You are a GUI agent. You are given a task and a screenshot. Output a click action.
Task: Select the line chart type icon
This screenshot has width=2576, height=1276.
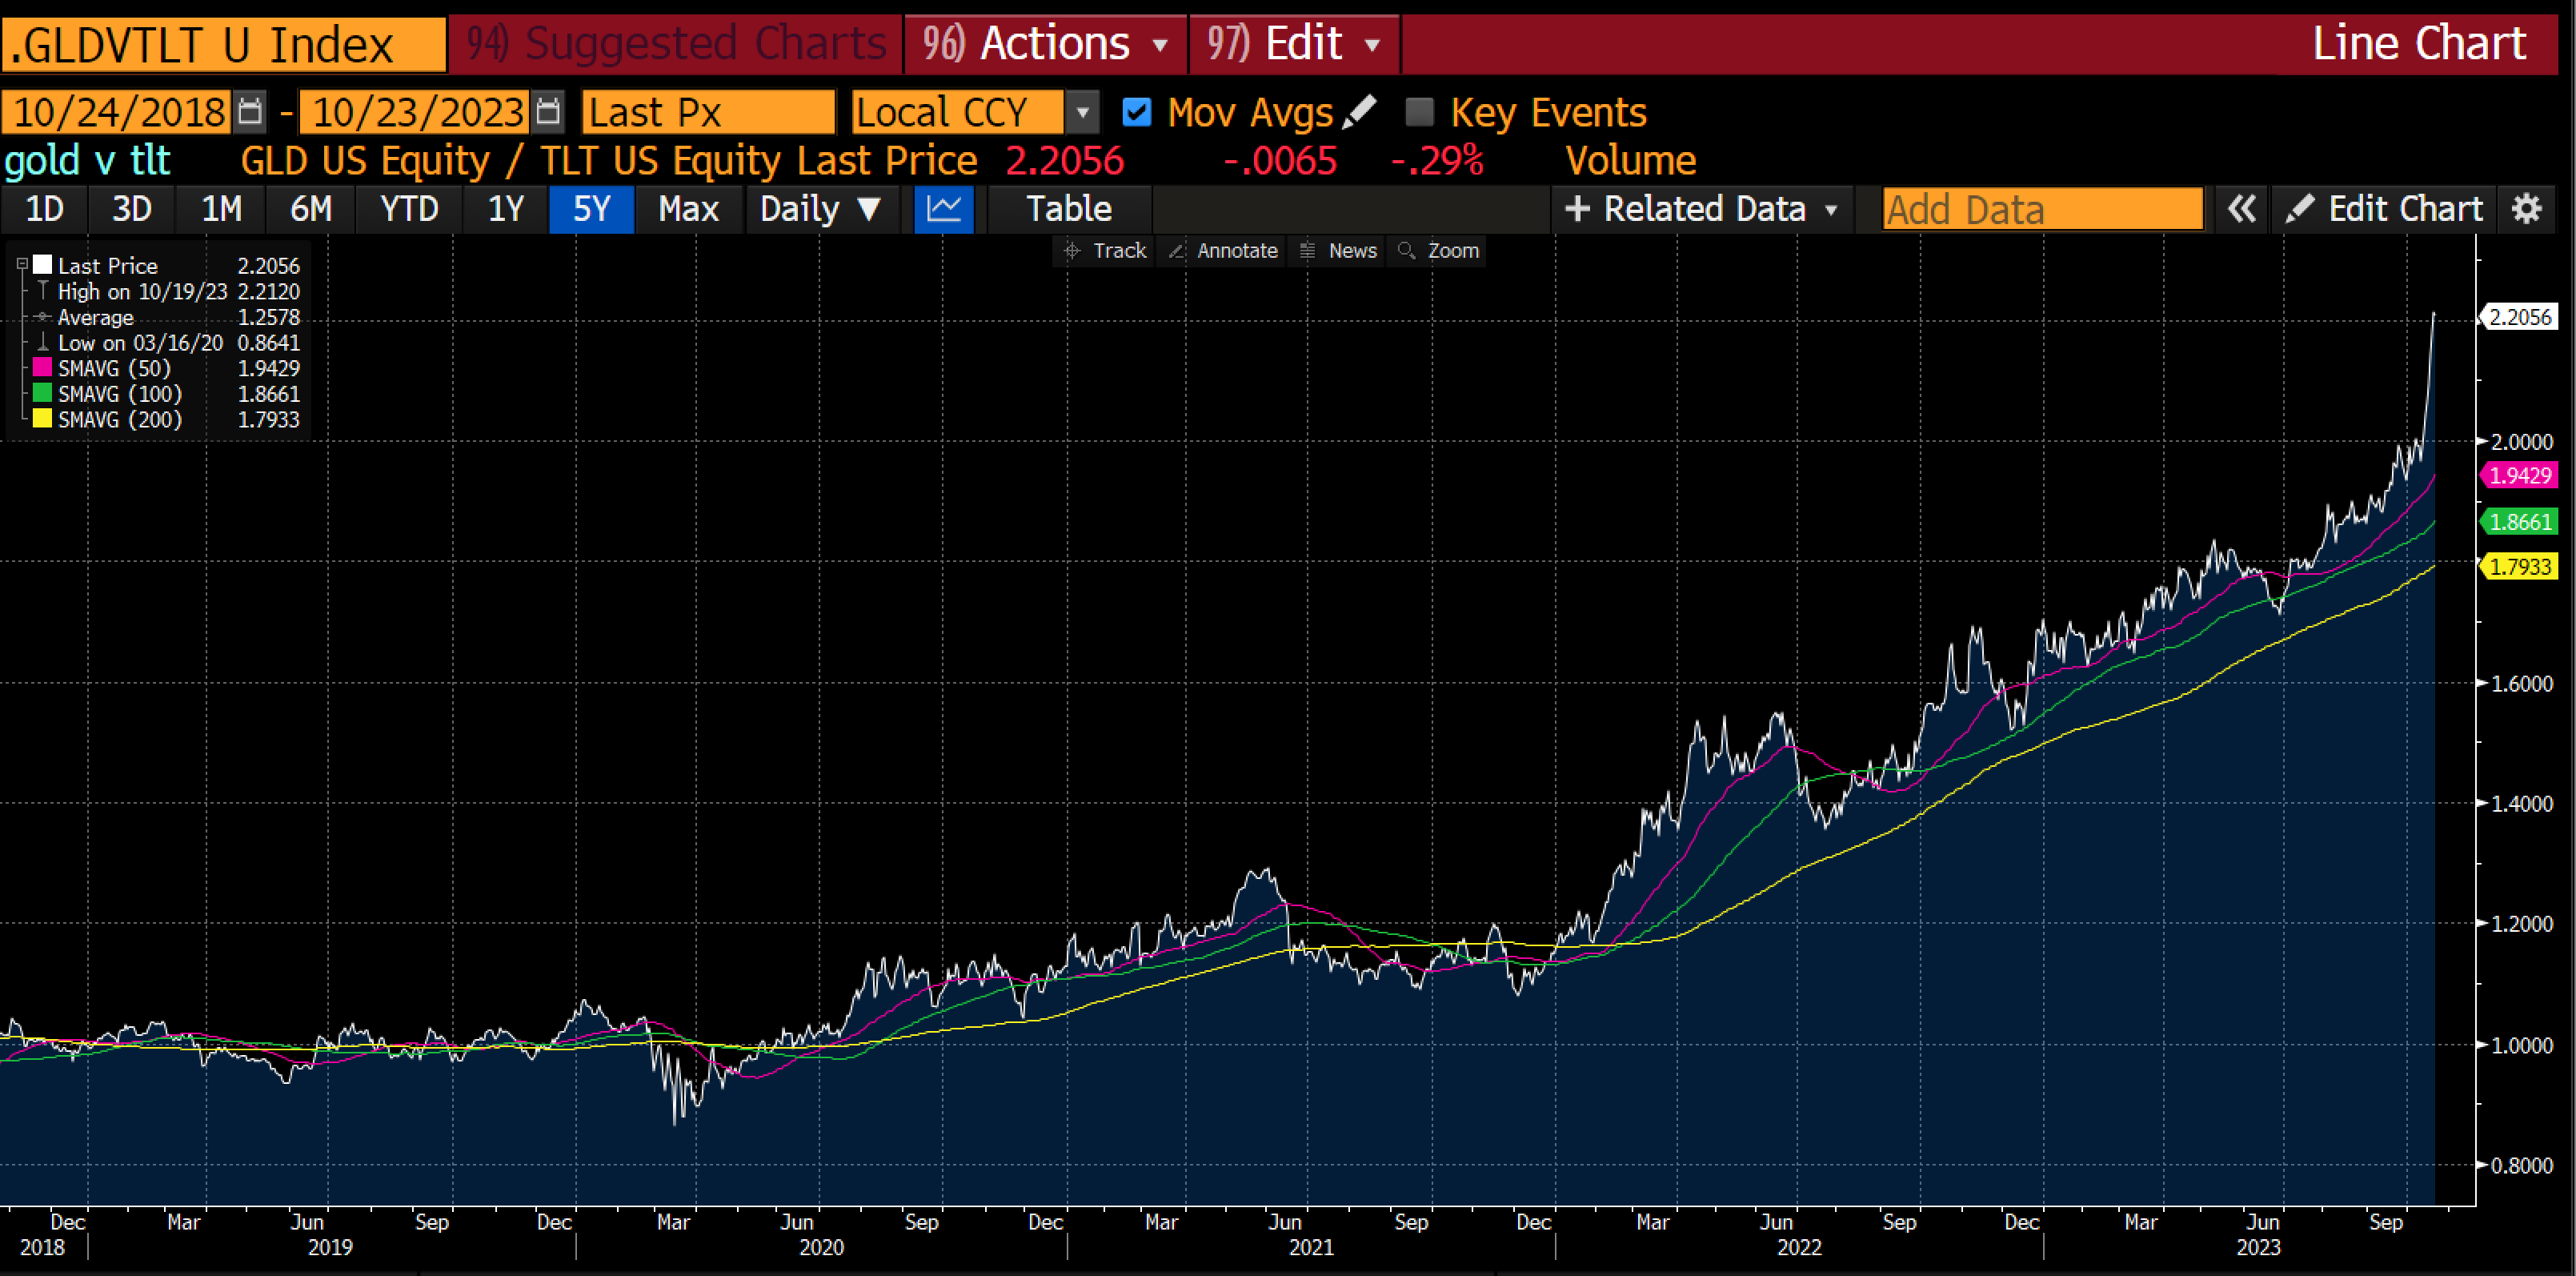(943, 209)
